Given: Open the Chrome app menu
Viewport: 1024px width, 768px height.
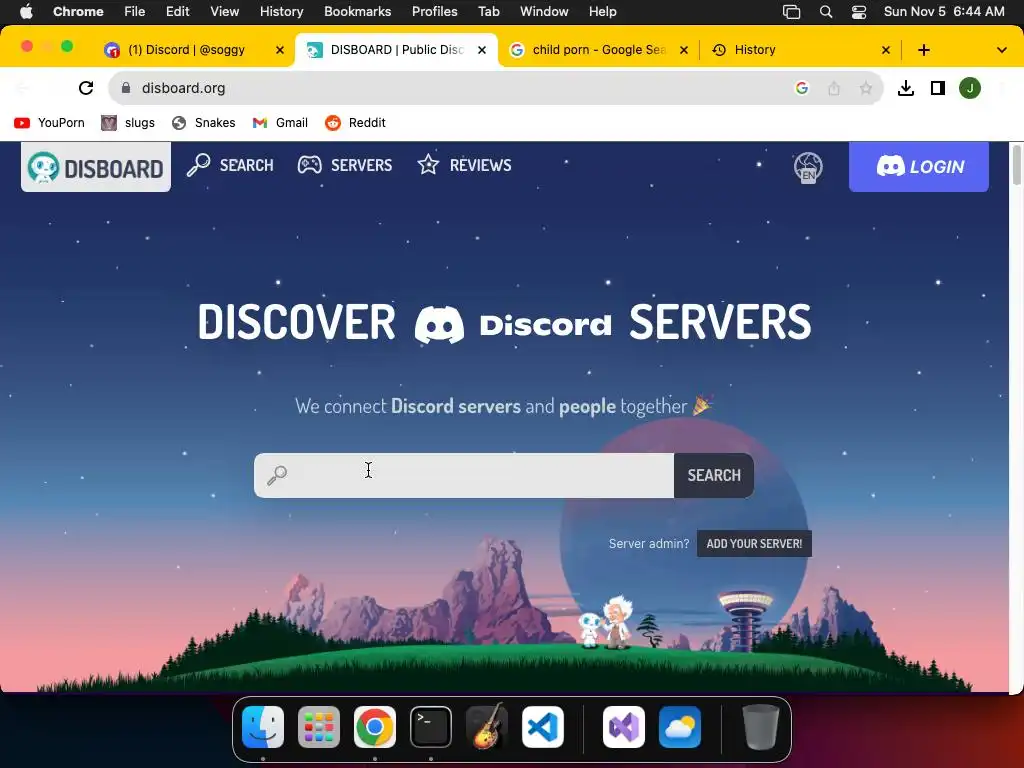Looking at the screenshot, I should tap(78, 12).
